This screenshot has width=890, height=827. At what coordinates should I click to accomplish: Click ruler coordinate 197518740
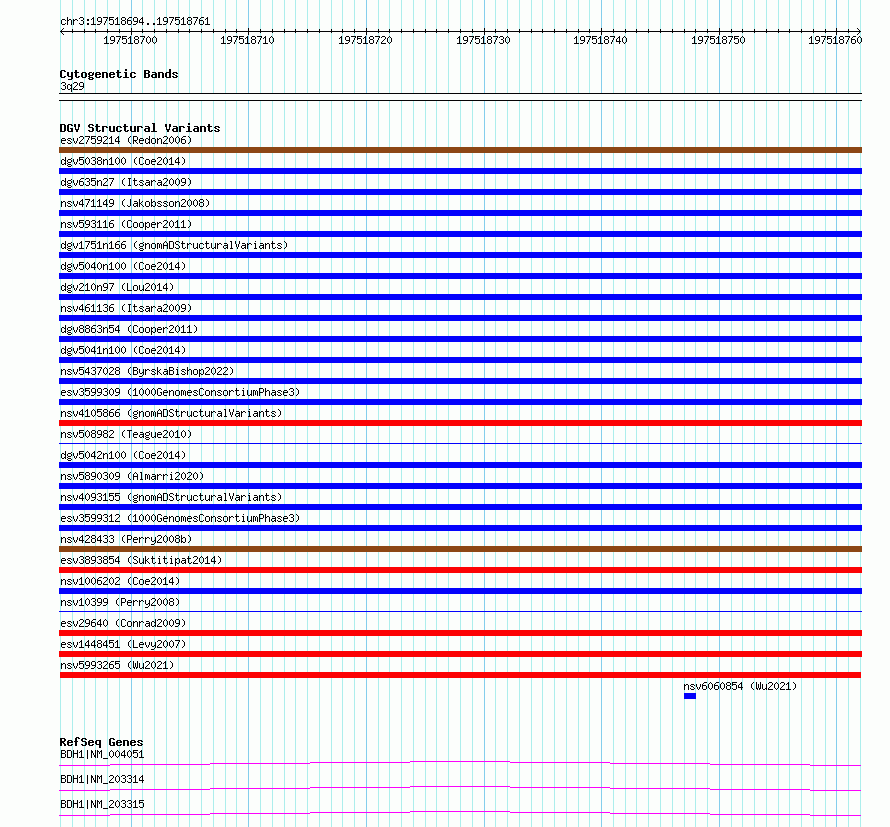600,40
